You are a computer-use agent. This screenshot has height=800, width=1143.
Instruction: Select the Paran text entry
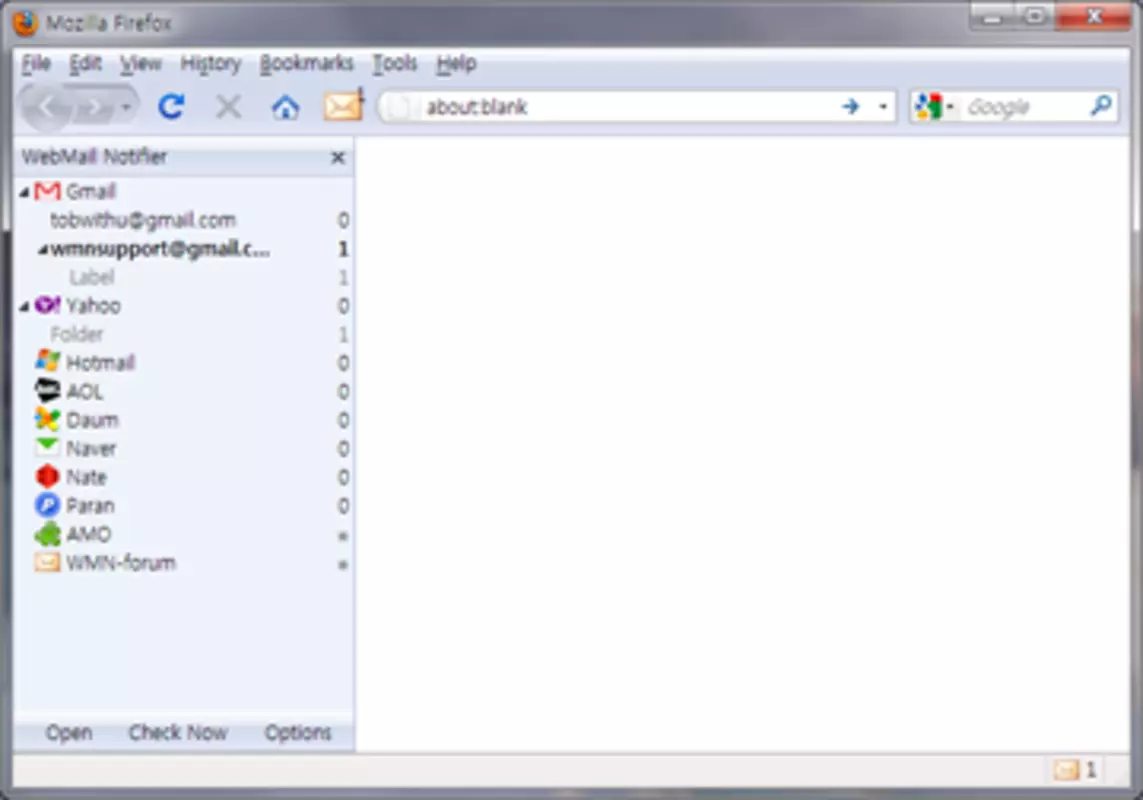point(90,505)
